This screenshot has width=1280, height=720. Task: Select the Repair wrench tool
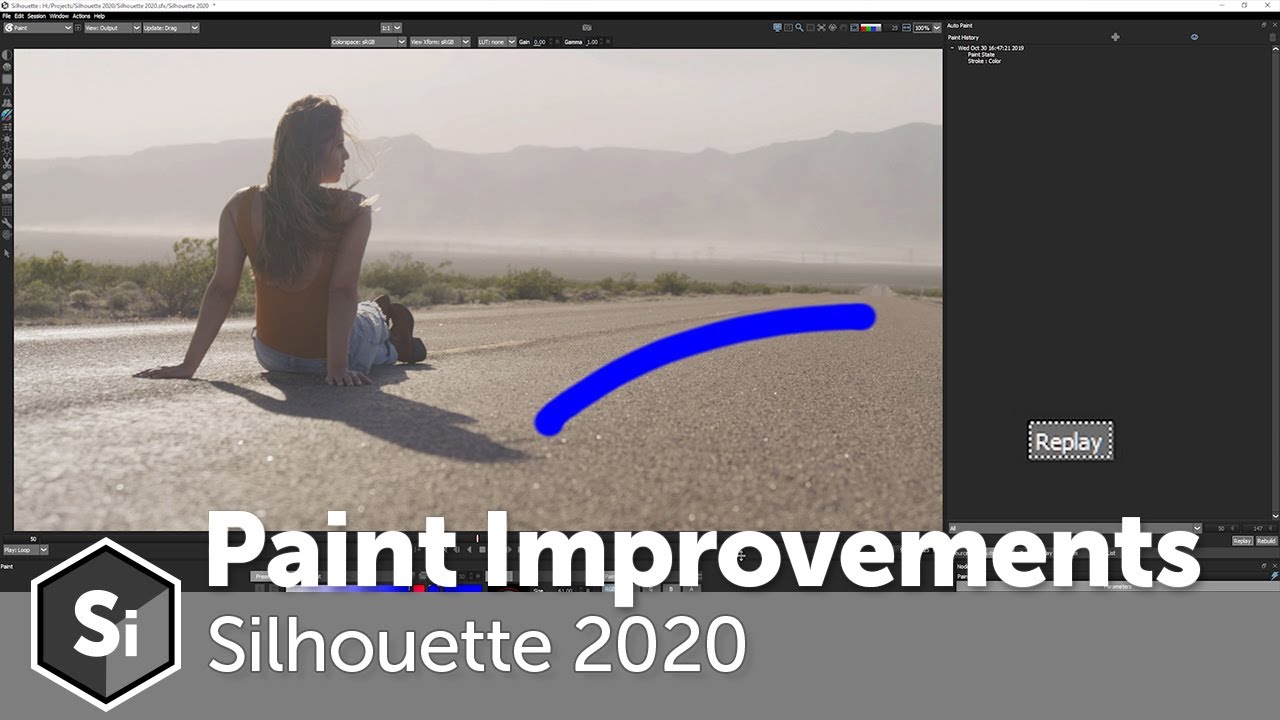tap(7, 224)
